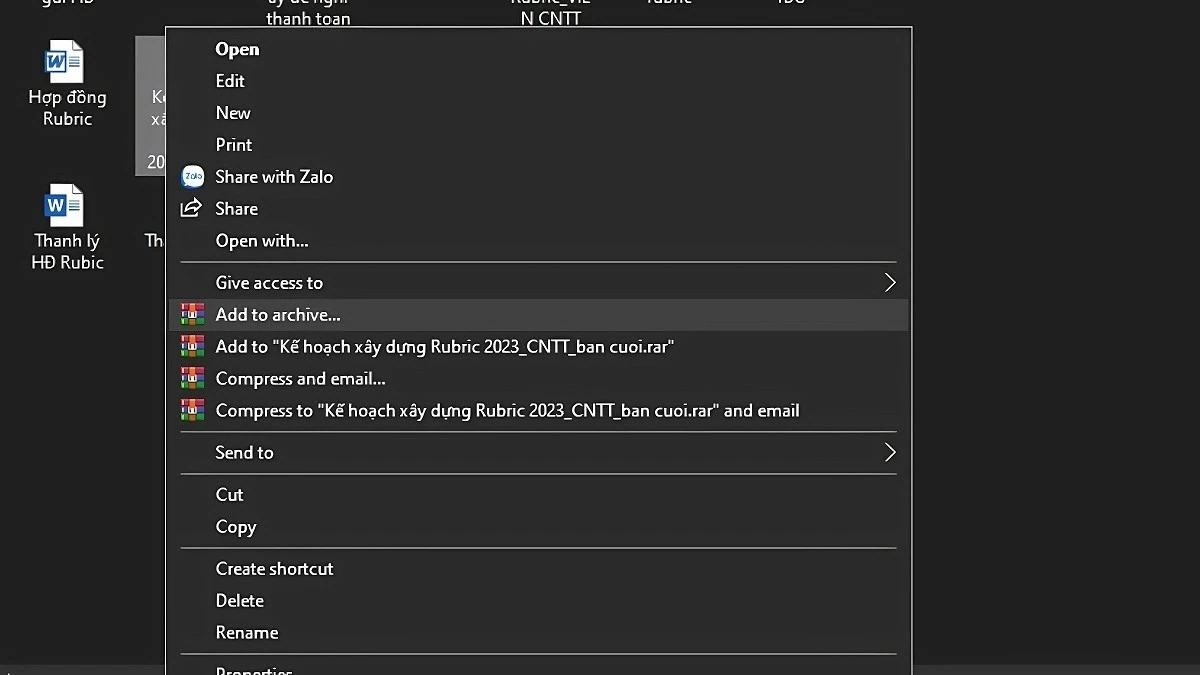Select the Thanh lý HĐ Rubic Word file
The height and width of the screenshot is (675, 1200).
pyautogui.click(x=66, y=207)
